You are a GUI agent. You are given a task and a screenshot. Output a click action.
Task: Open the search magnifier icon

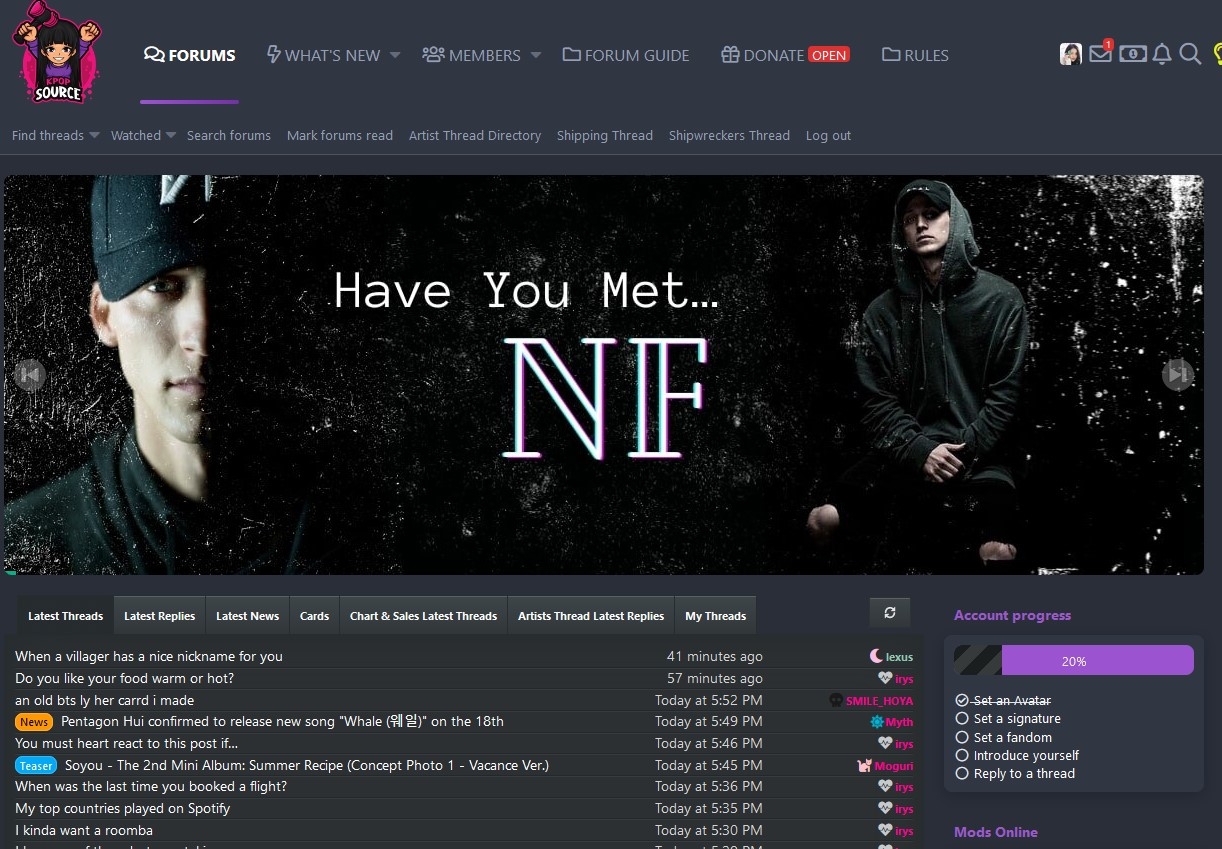tap(1190, 54)
